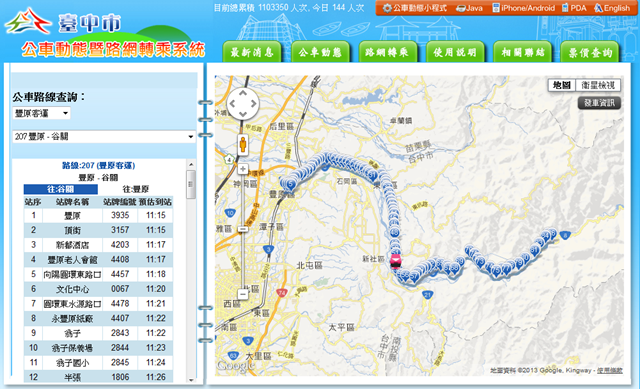This screenshot has height=389, width=640.
Task: Expand the 207 豐原 - 谷關 route dropdown
Action: pyautogui.click(x=104, y=136)
